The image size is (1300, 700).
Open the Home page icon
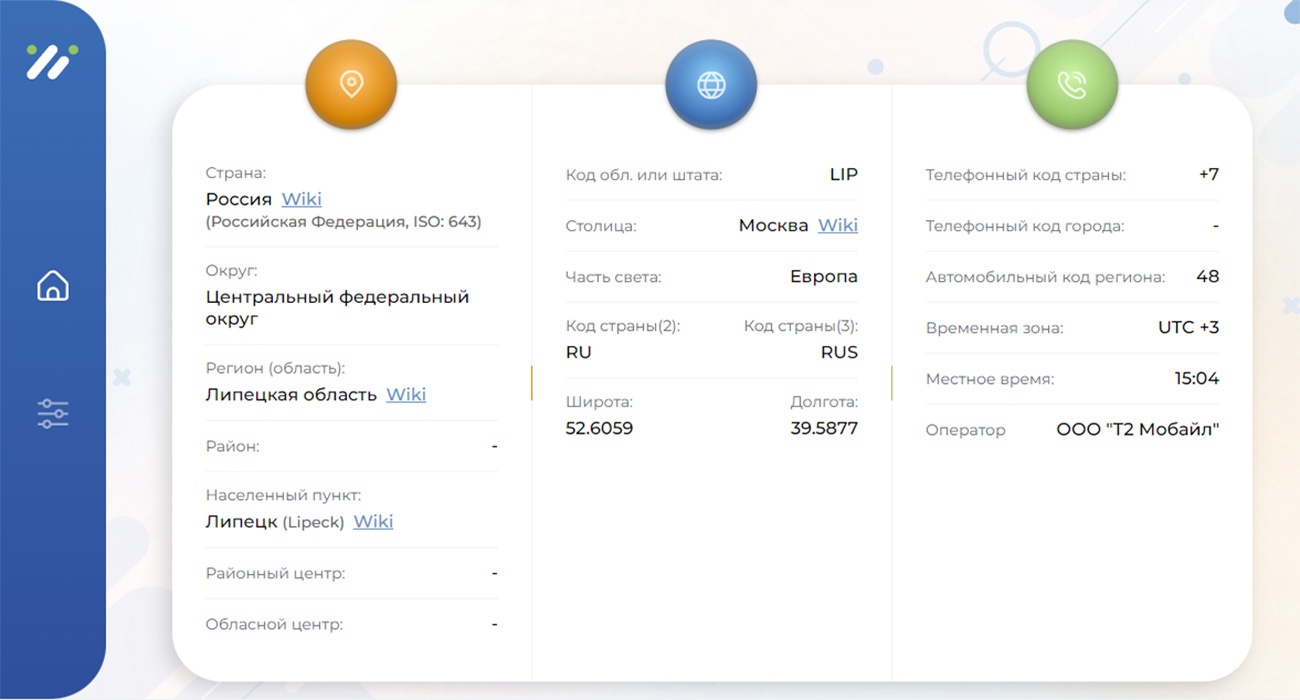point(53,286)
